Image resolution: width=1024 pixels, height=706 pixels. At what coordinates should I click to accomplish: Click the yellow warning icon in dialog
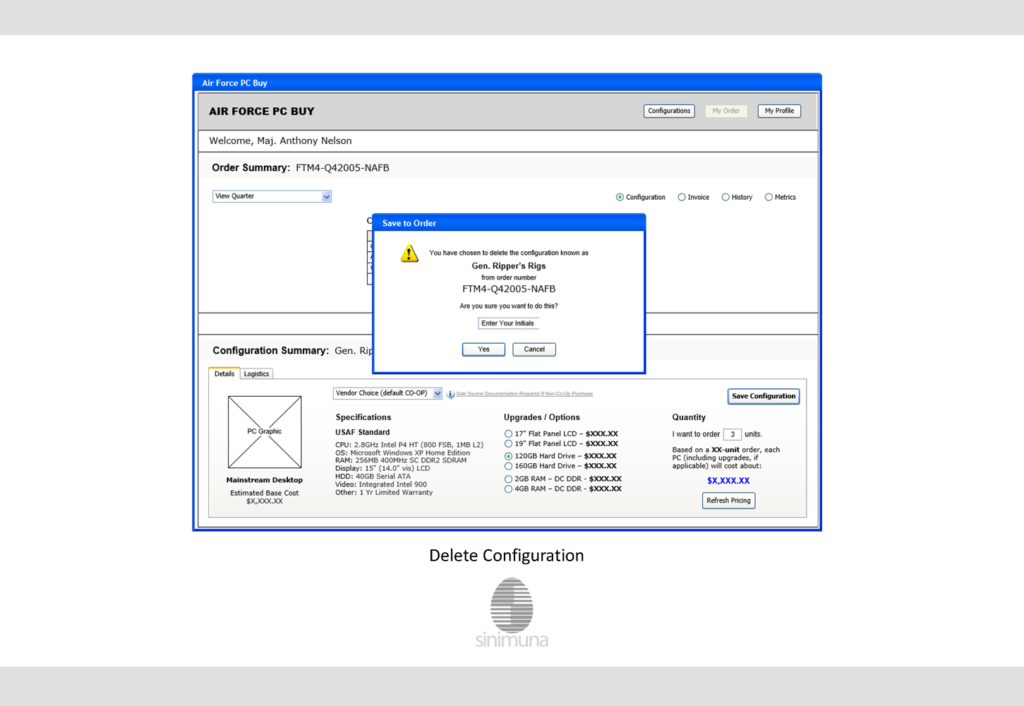[409, 253]
